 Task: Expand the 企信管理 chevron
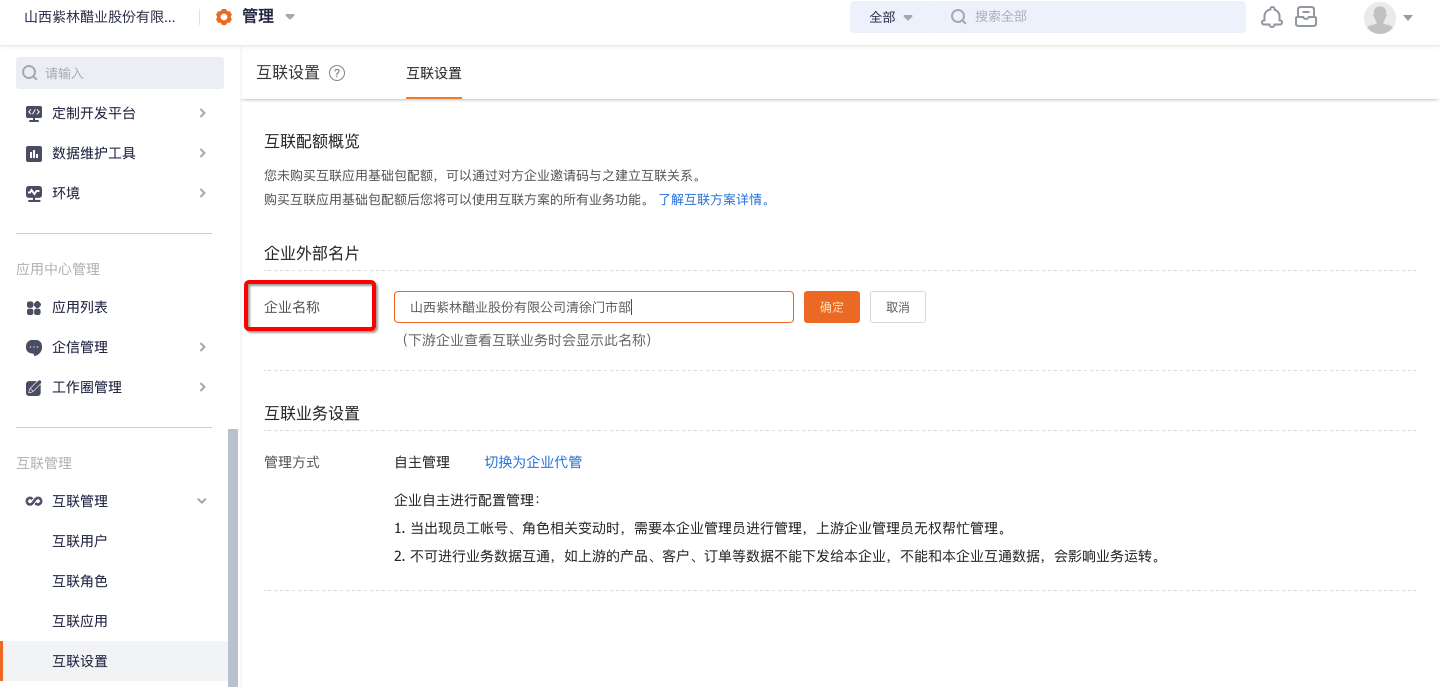[x=202, y=347]
